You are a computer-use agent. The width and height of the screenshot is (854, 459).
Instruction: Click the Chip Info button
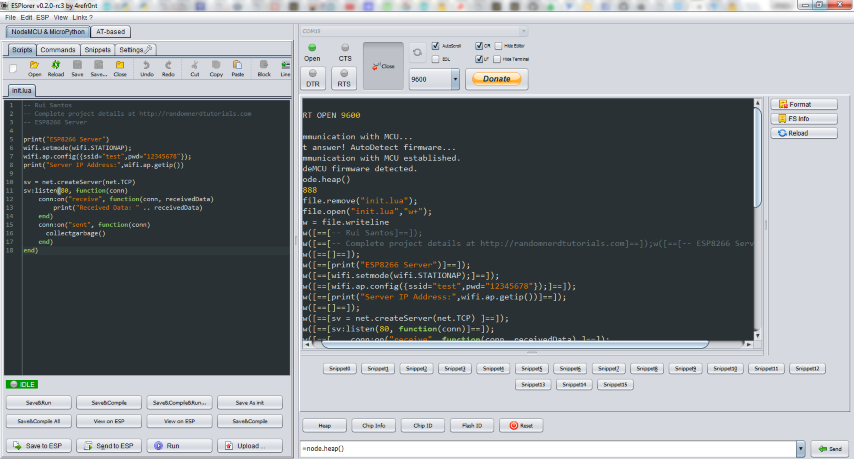(374, 425)
